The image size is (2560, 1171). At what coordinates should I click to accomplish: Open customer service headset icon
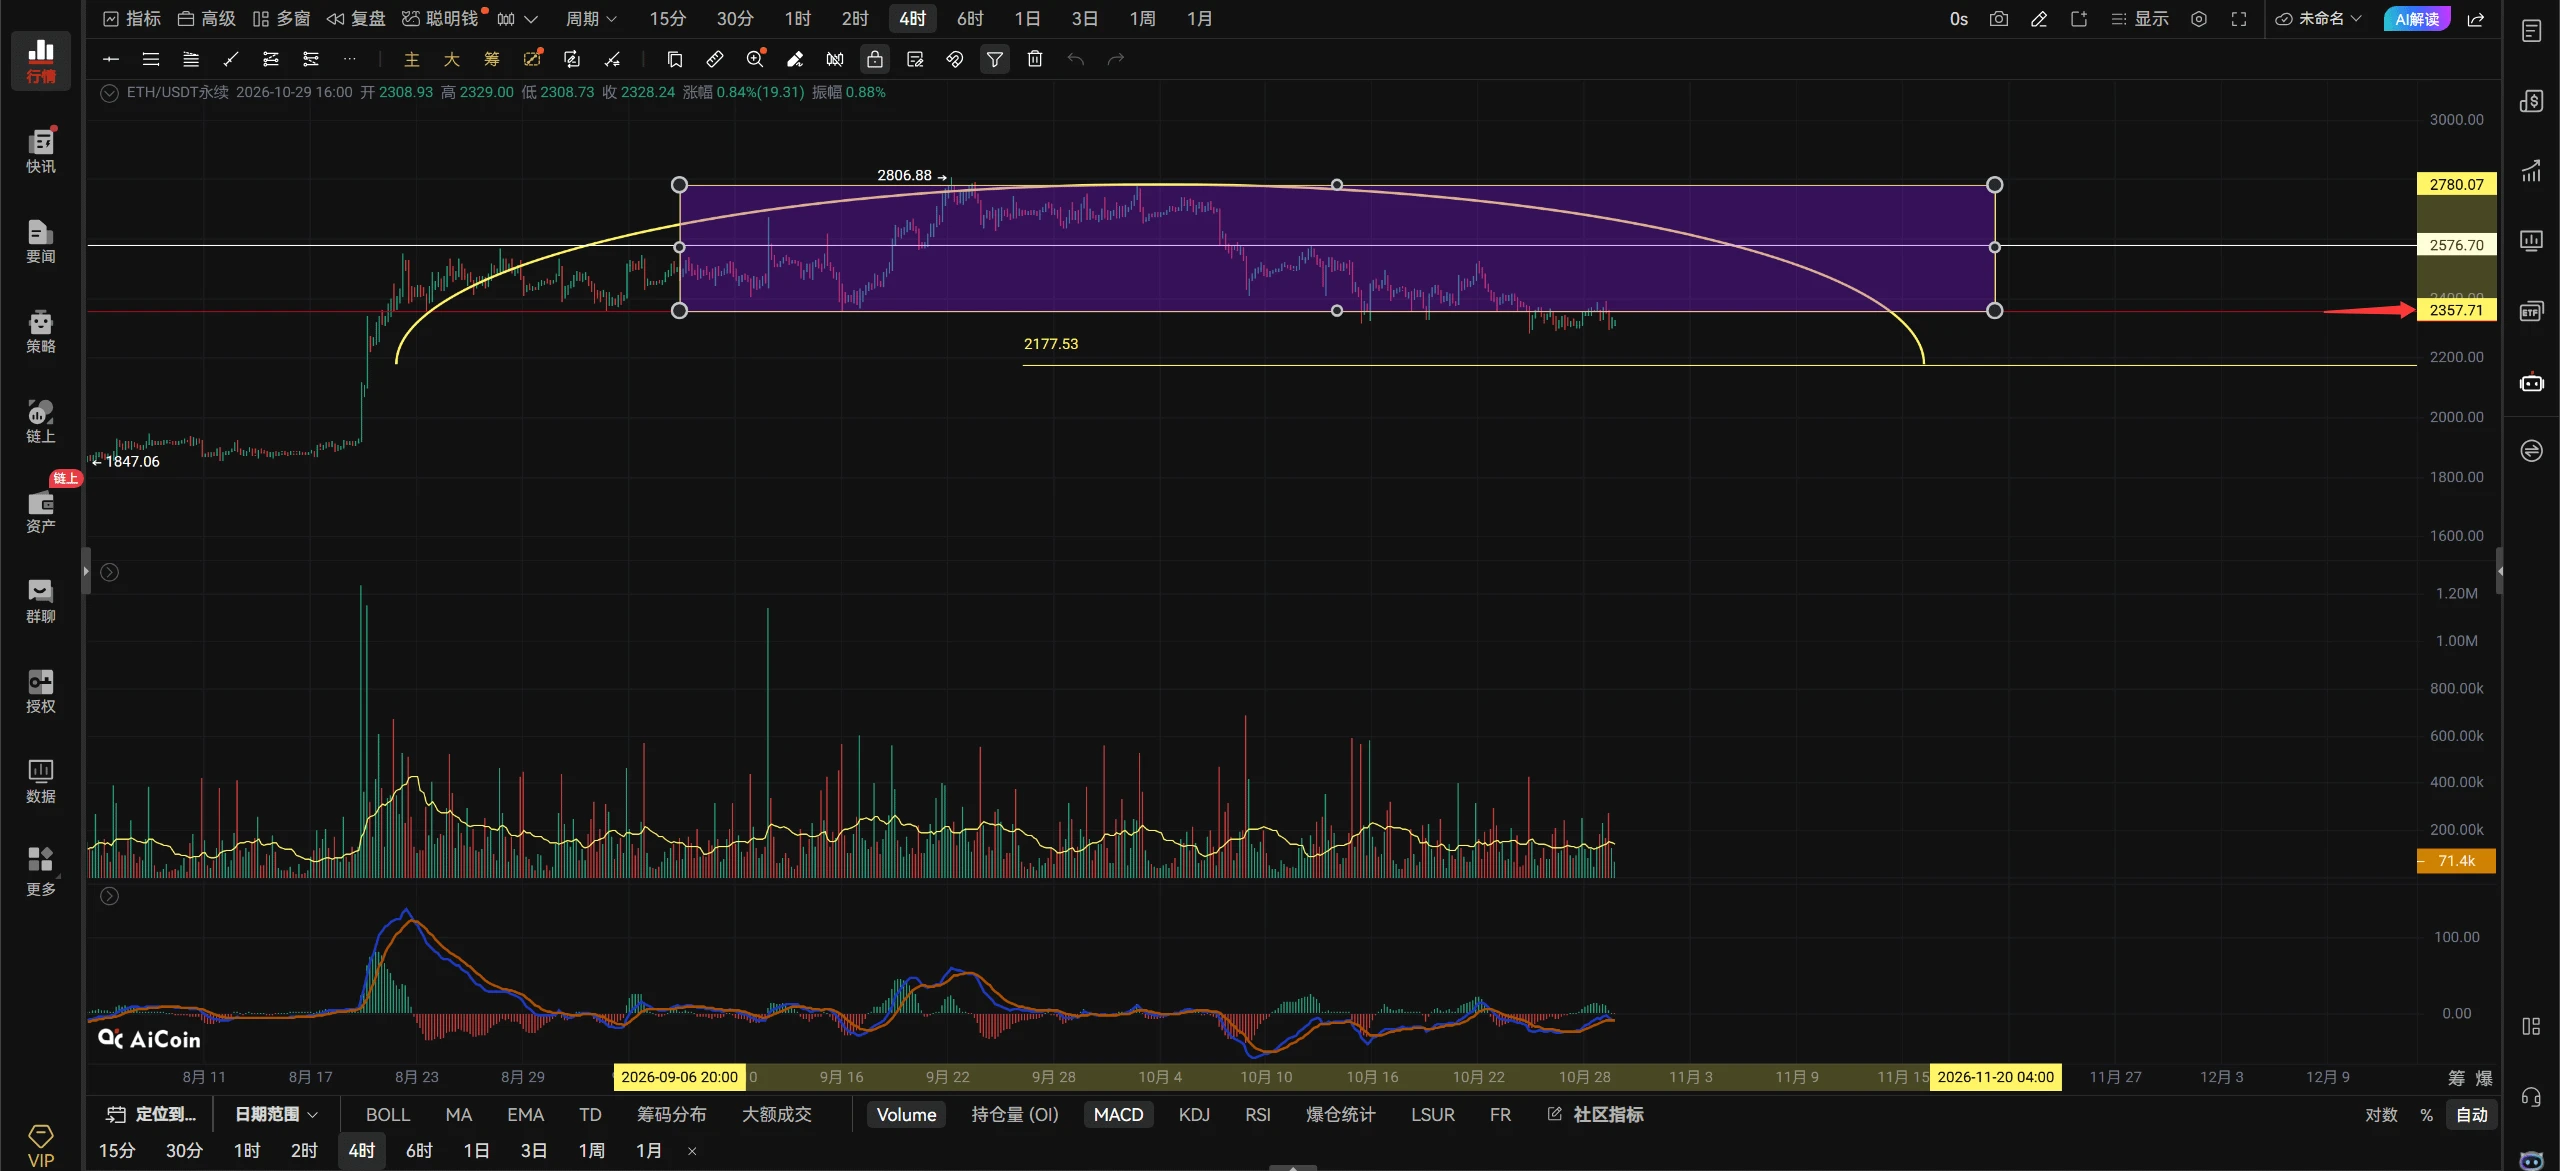pyautogui.click(x=2531, y=1097)
